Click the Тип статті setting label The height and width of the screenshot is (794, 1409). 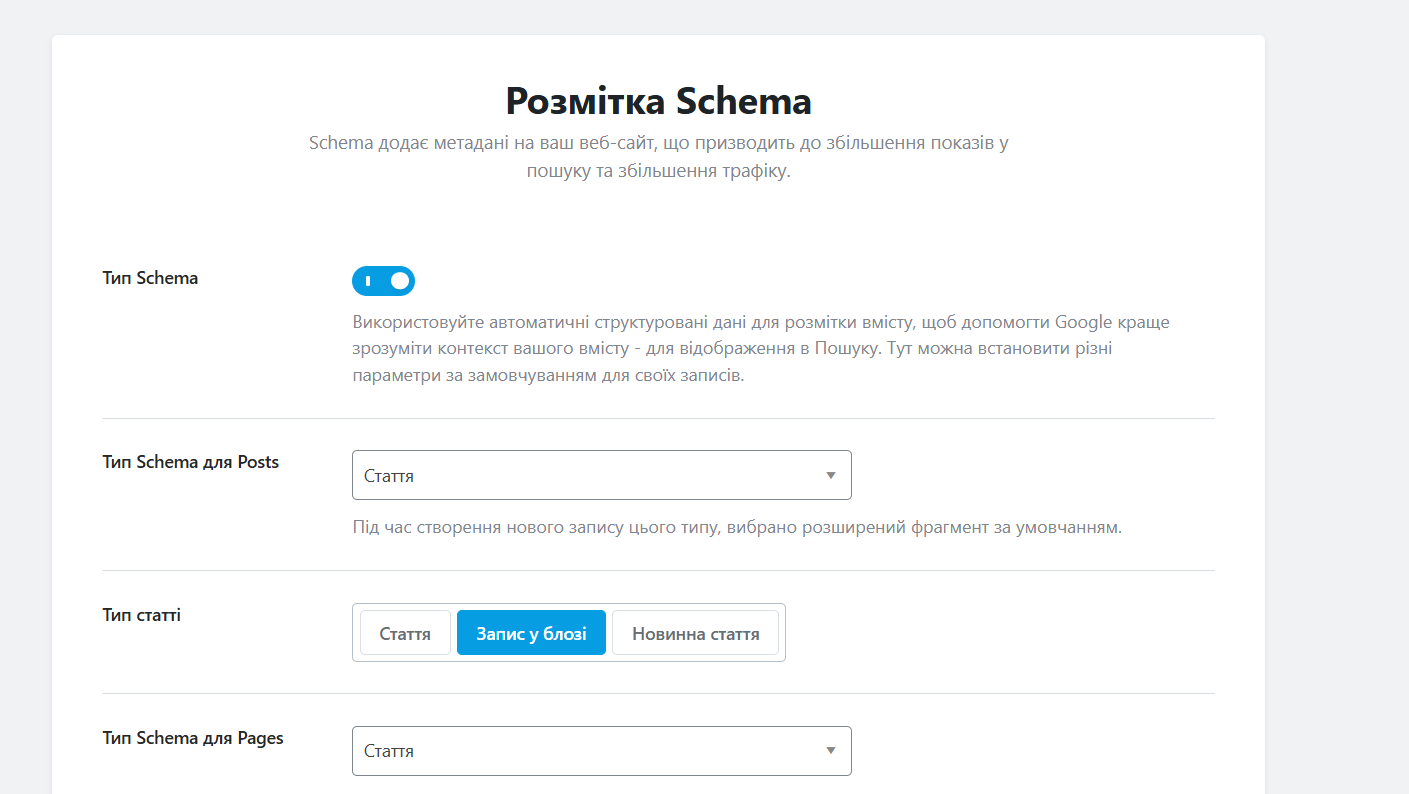141,615
